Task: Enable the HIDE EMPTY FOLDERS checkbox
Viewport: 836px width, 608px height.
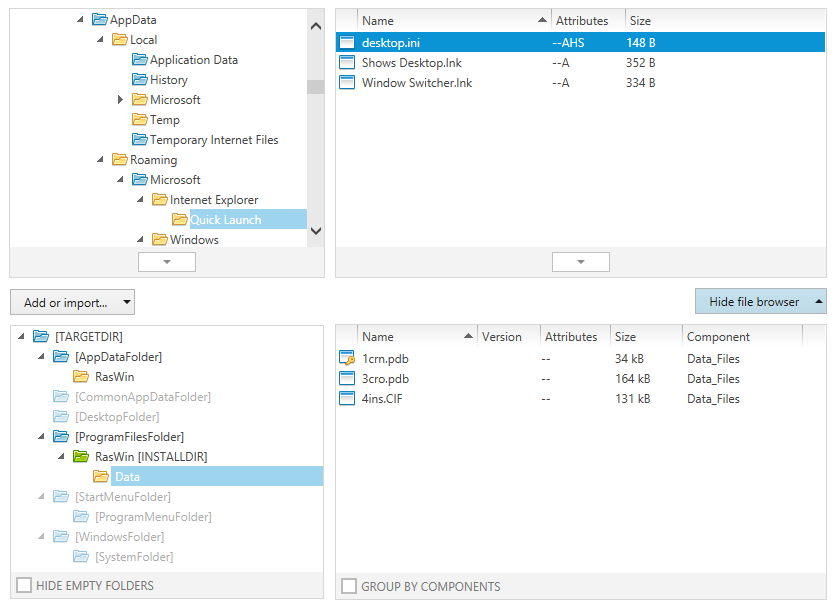Action: coord(22,587)
